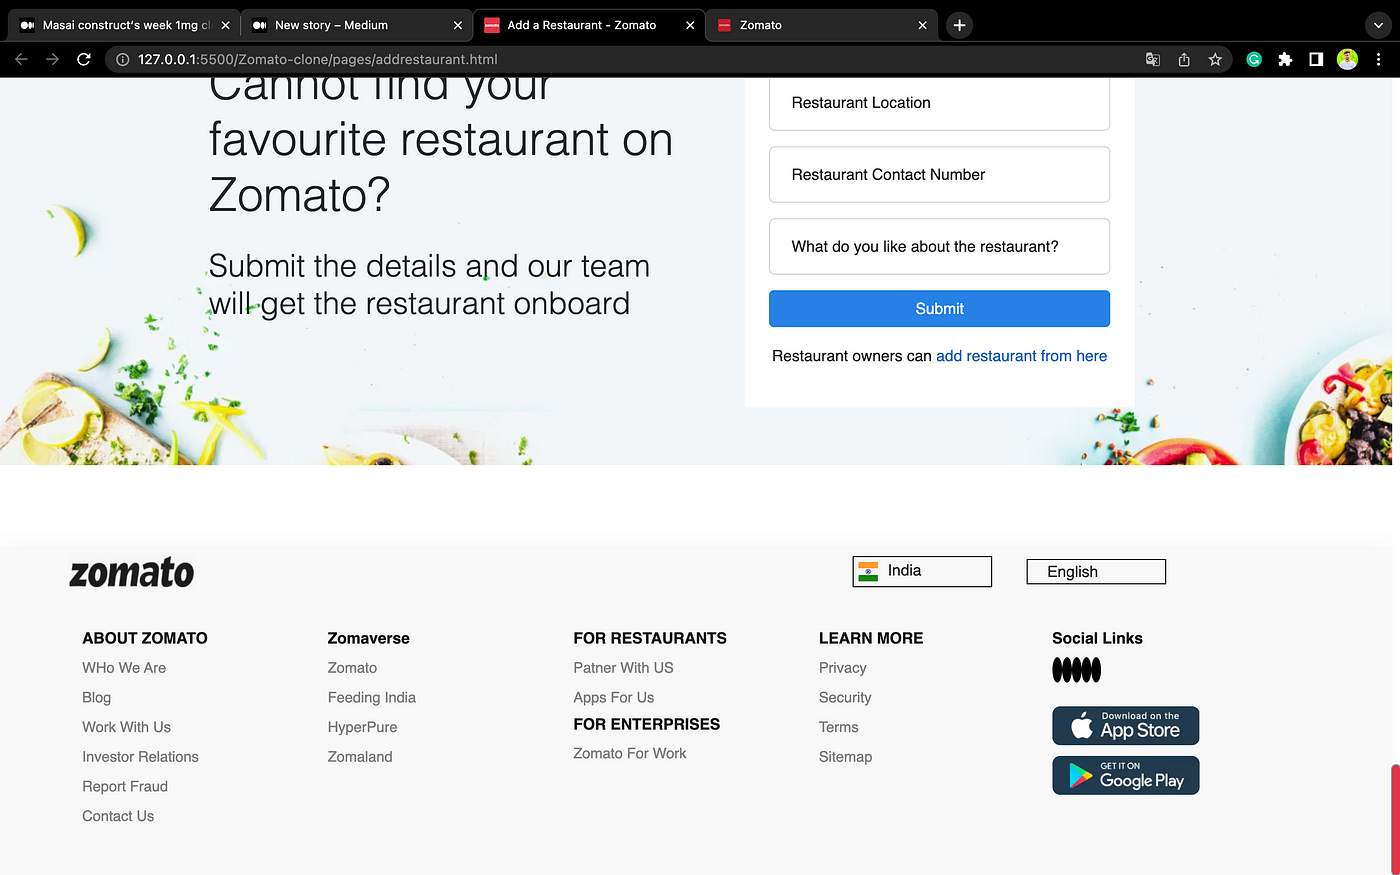Open the Work With Us link
Image resolution: width=1400 pixels, height=875 pixels.
pos(126,727)
